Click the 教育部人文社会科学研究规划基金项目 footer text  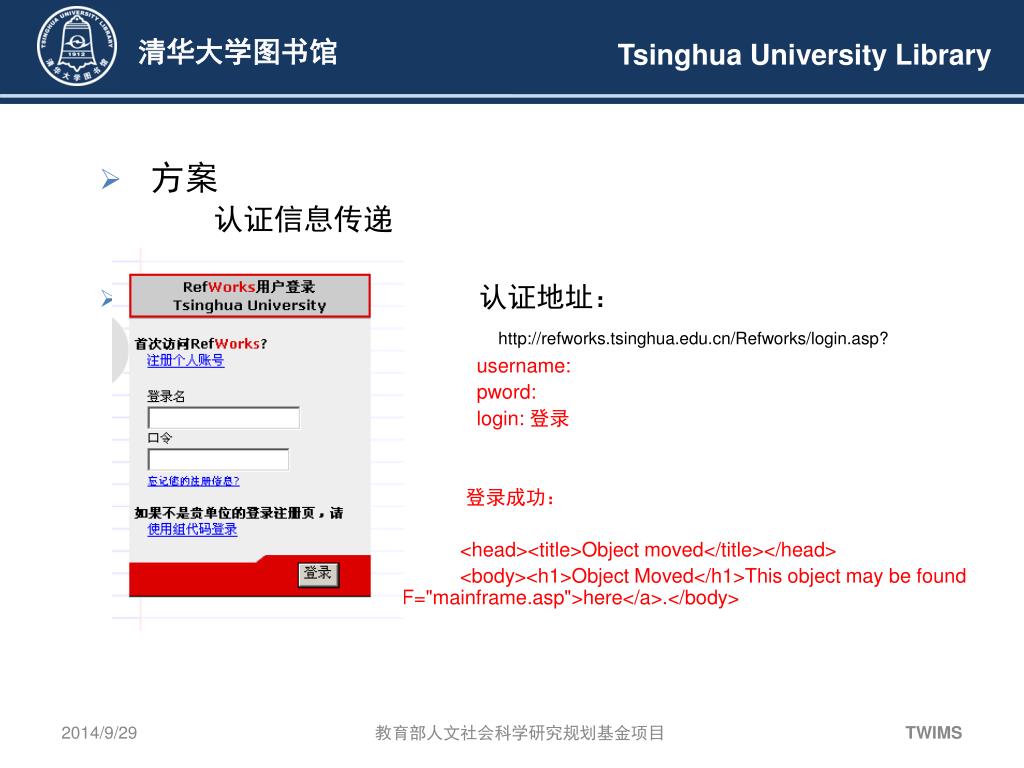520,733
